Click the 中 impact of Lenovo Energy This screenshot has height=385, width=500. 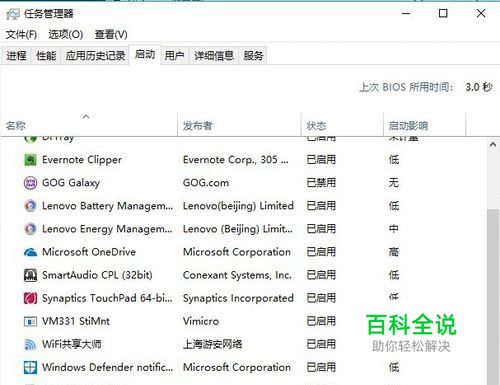pyautogui.click(x=394, y=229)
